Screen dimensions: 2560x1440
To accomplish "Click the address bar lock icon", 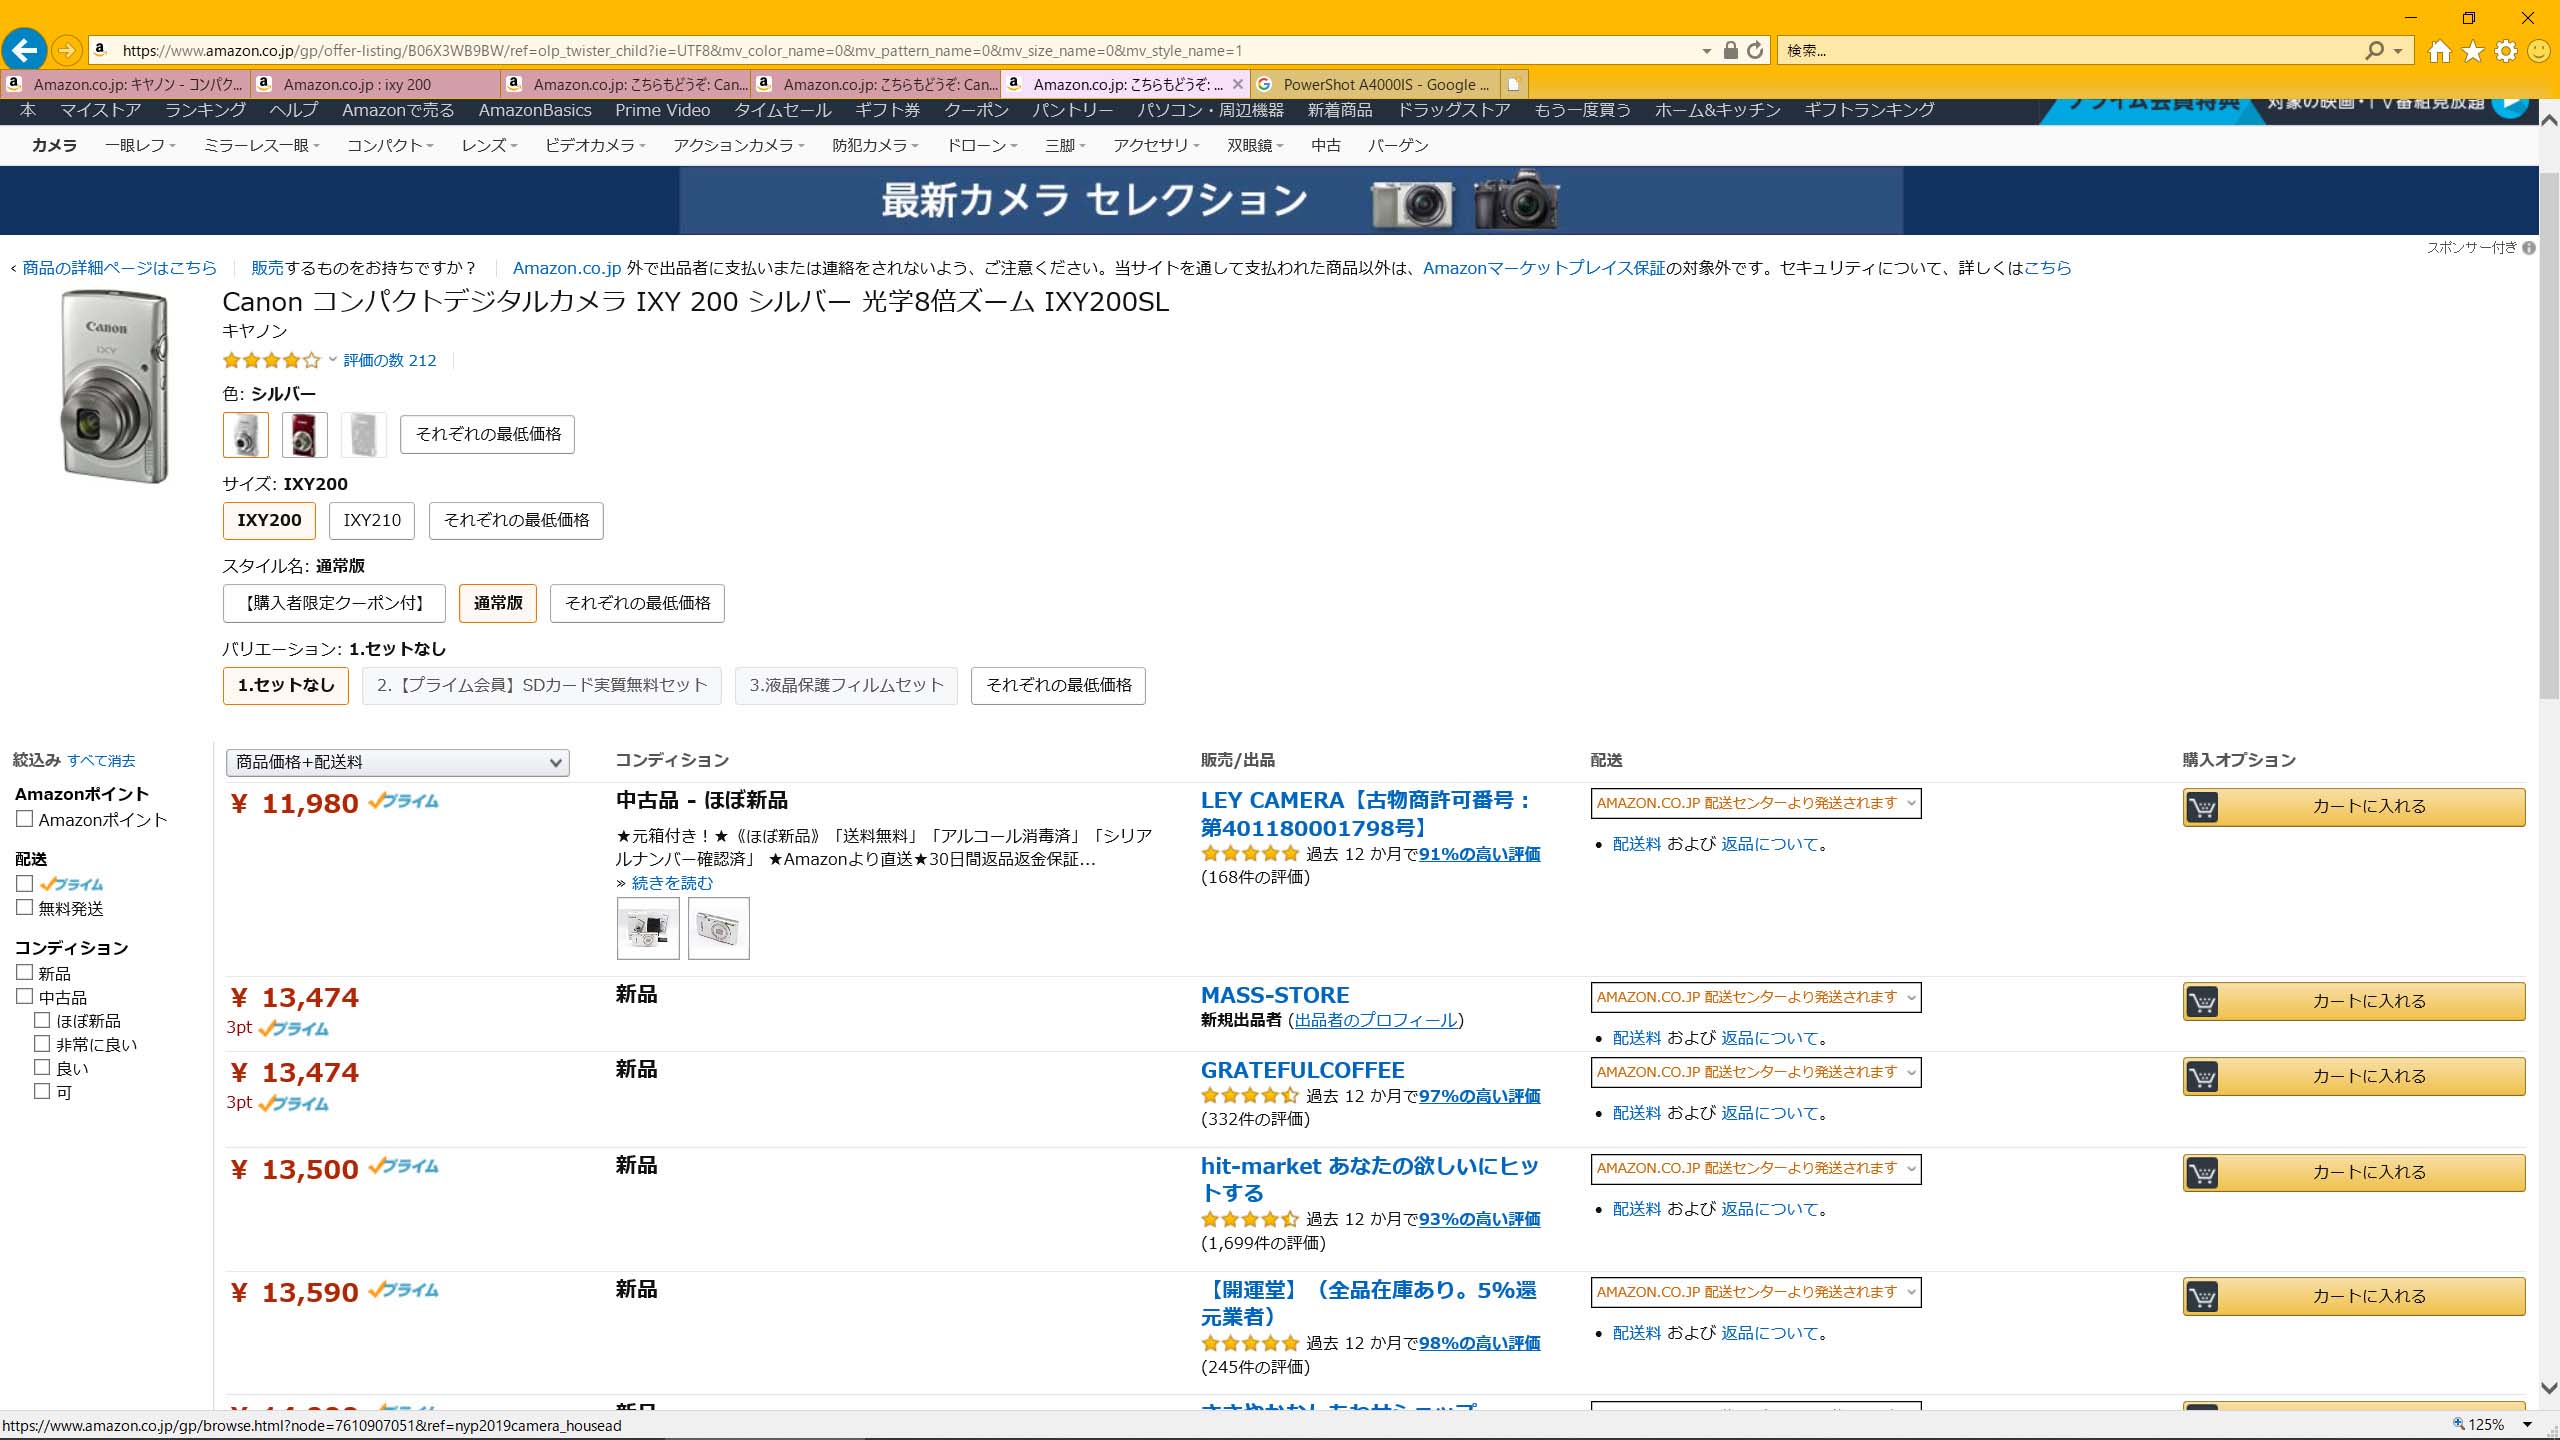I will pyautogui.click(x=1730, y=50).
